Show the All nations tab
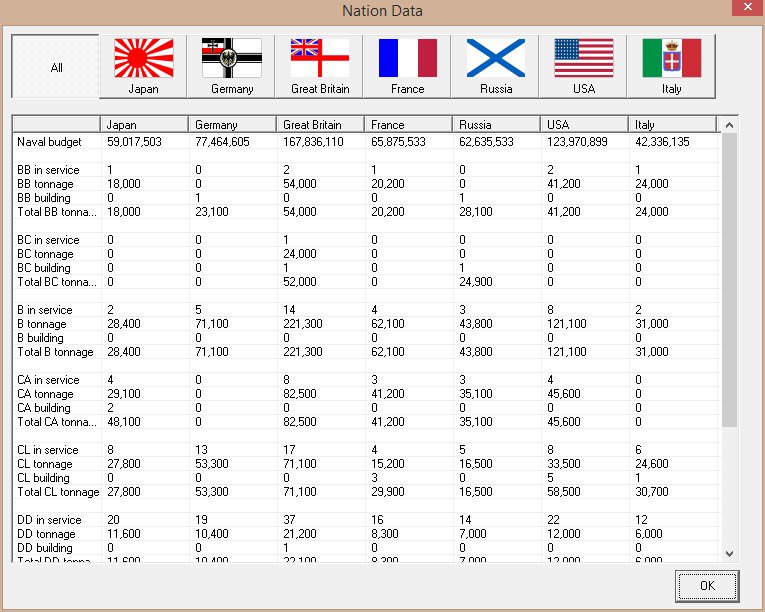765x612 pixels. pyautogui.click(x=56, y=66)
